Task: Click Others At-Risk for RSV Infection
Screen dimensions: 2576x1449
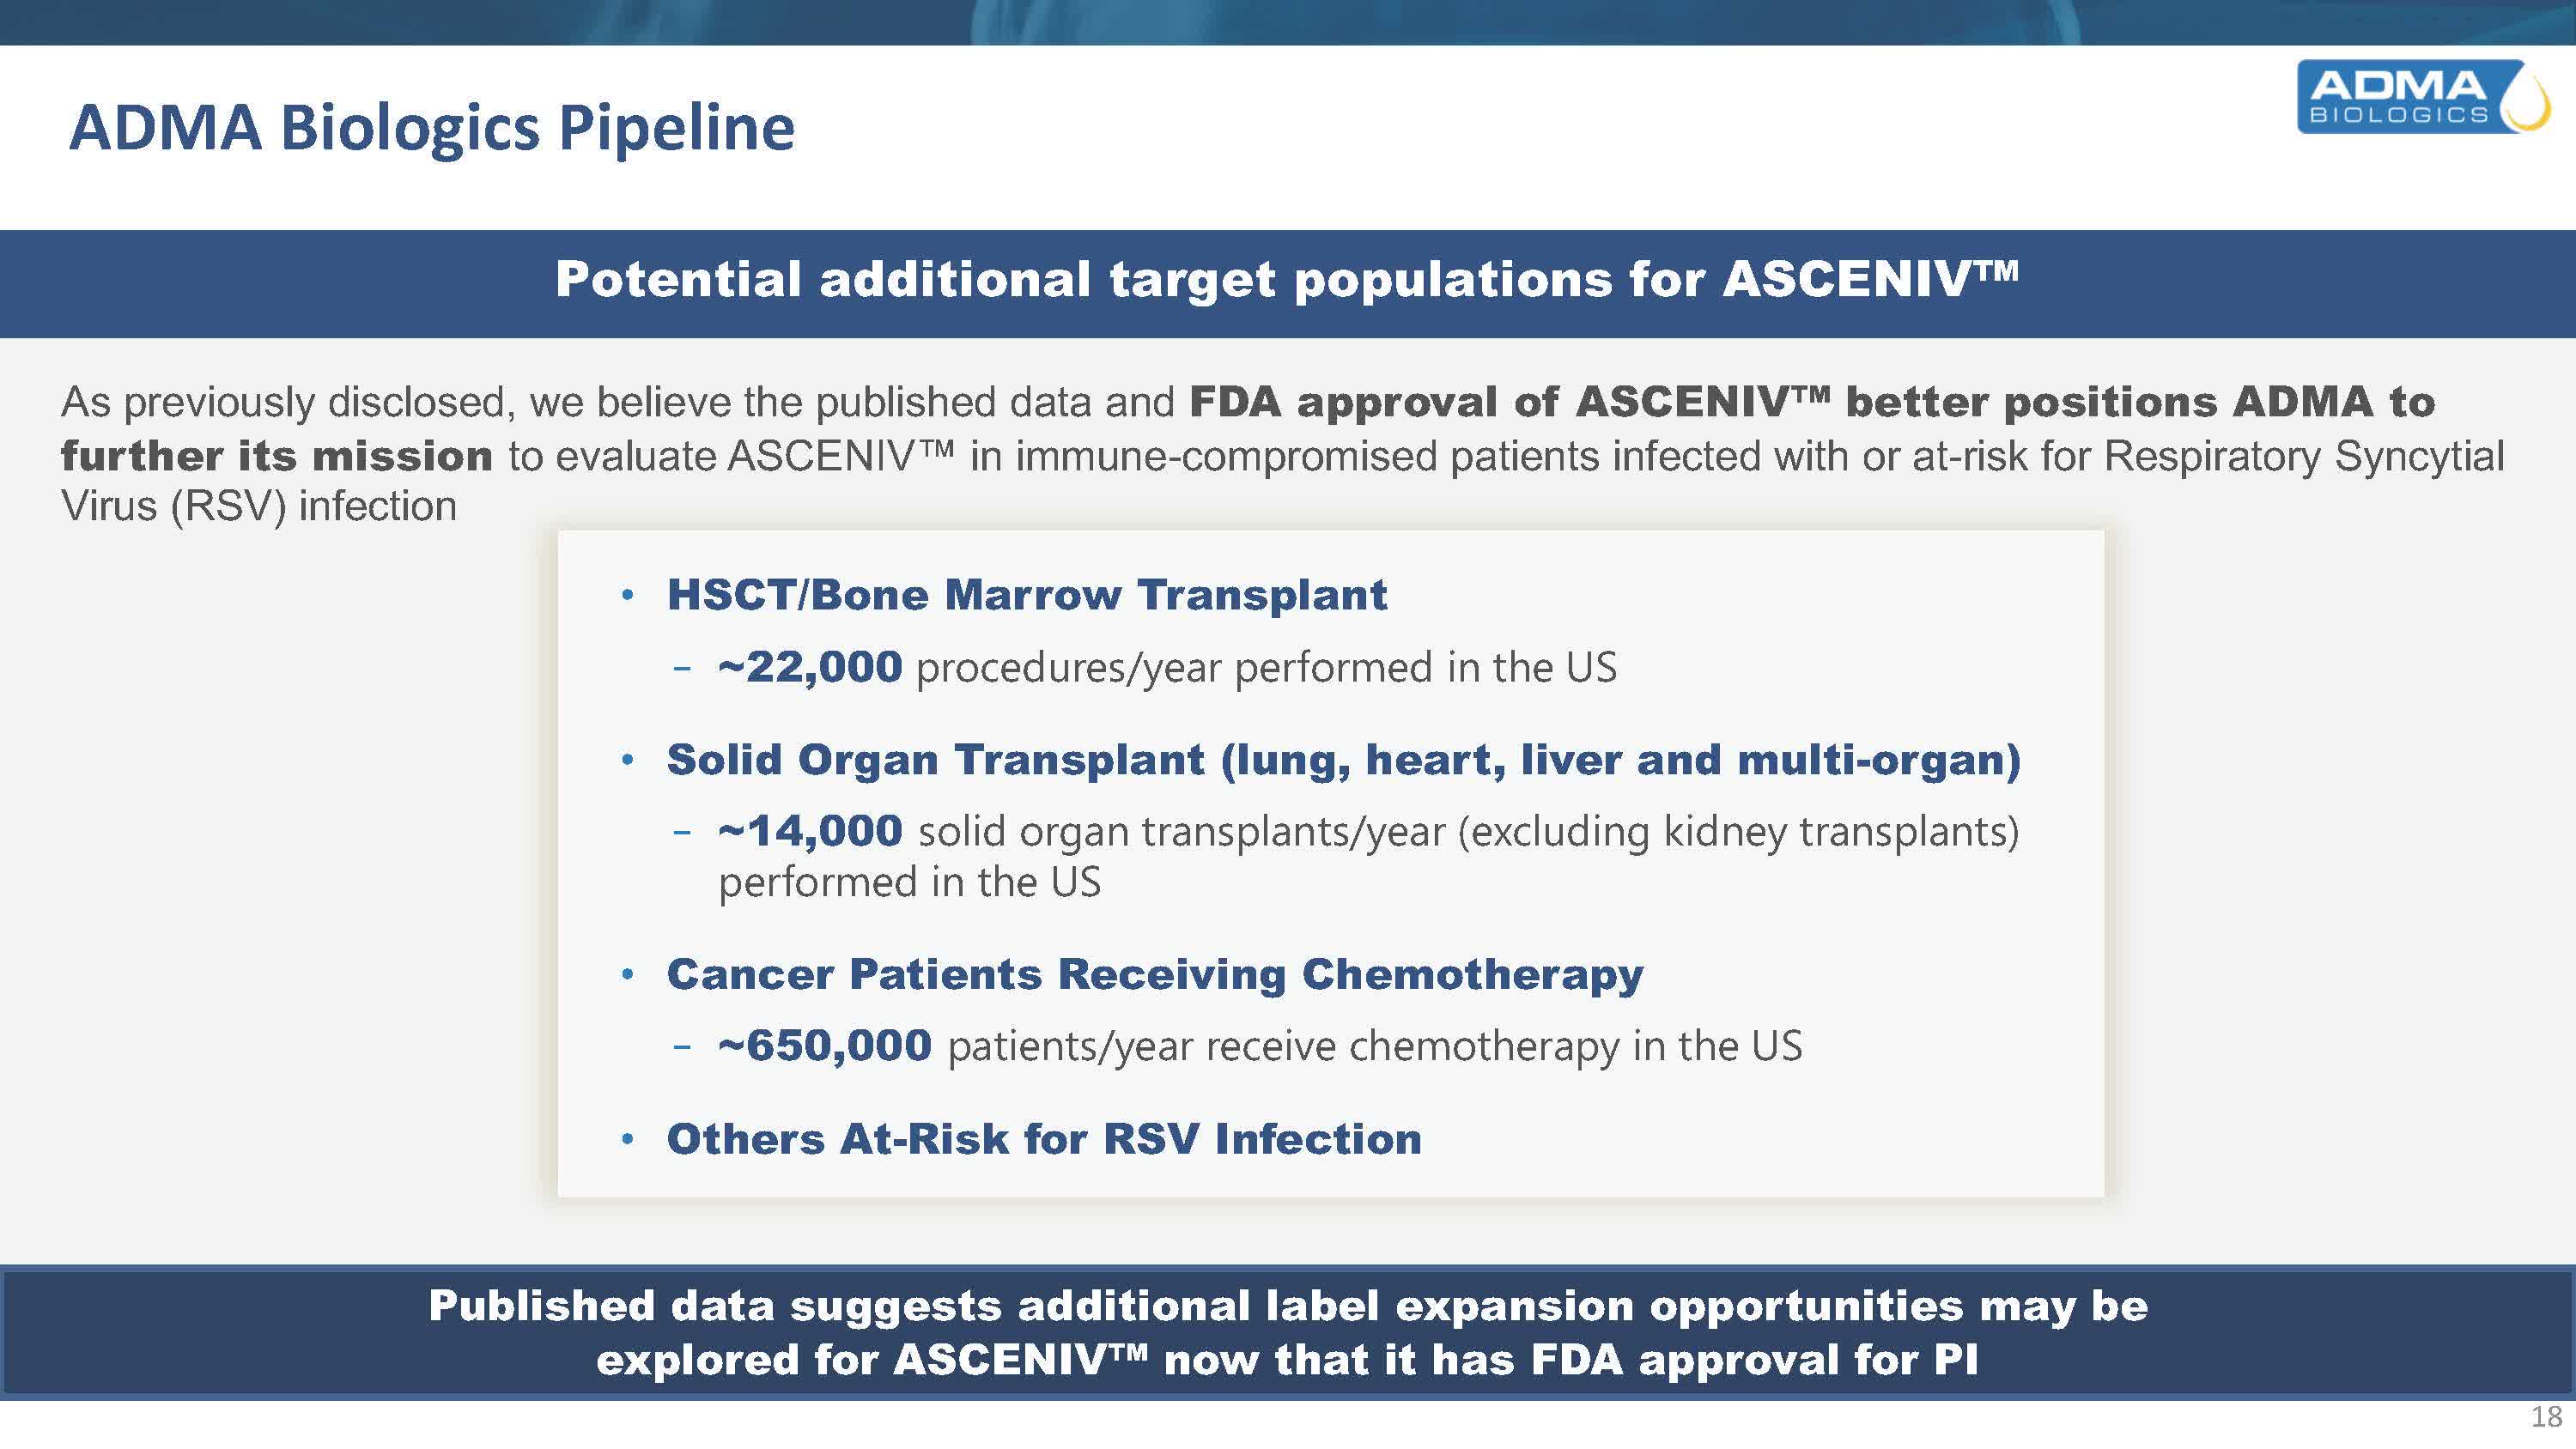Action: pyautogui.click(x=1044, y=1139)
